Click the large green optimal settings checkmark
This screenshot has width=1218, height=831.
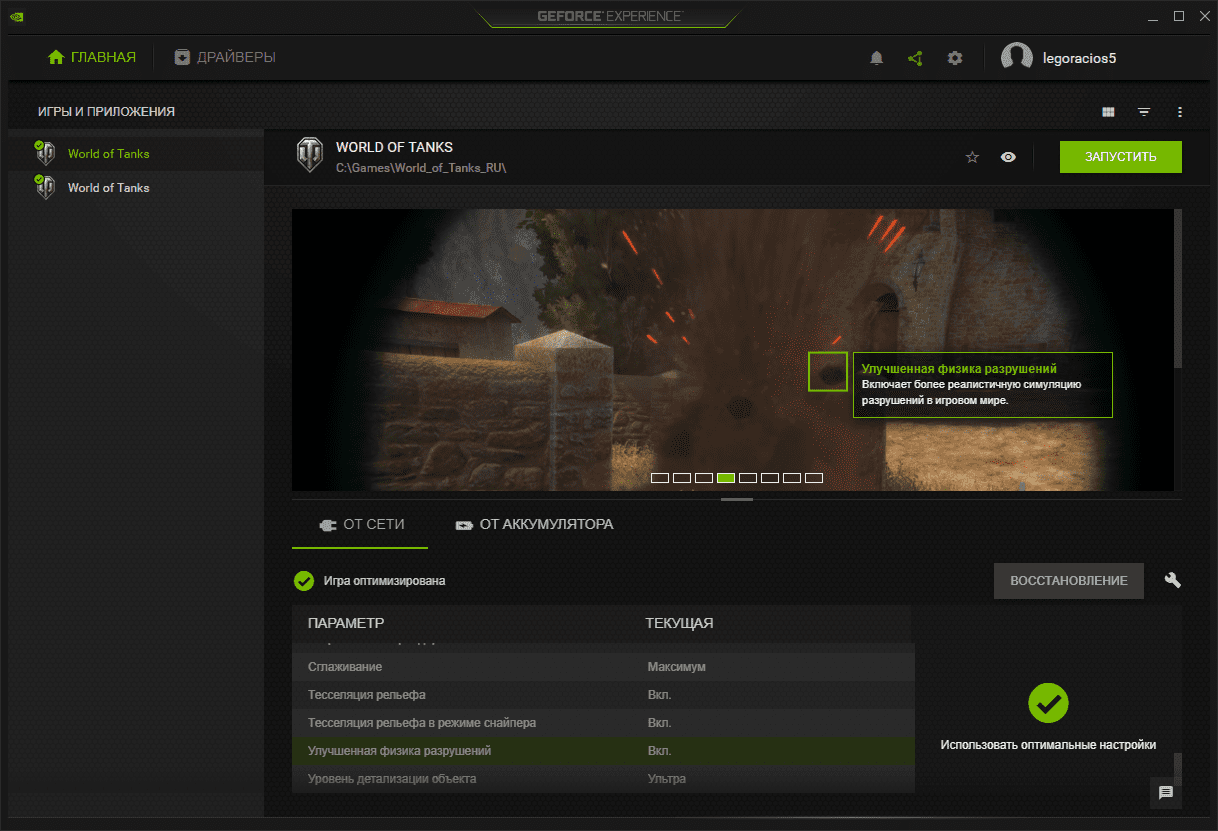tap(1048, 704)
